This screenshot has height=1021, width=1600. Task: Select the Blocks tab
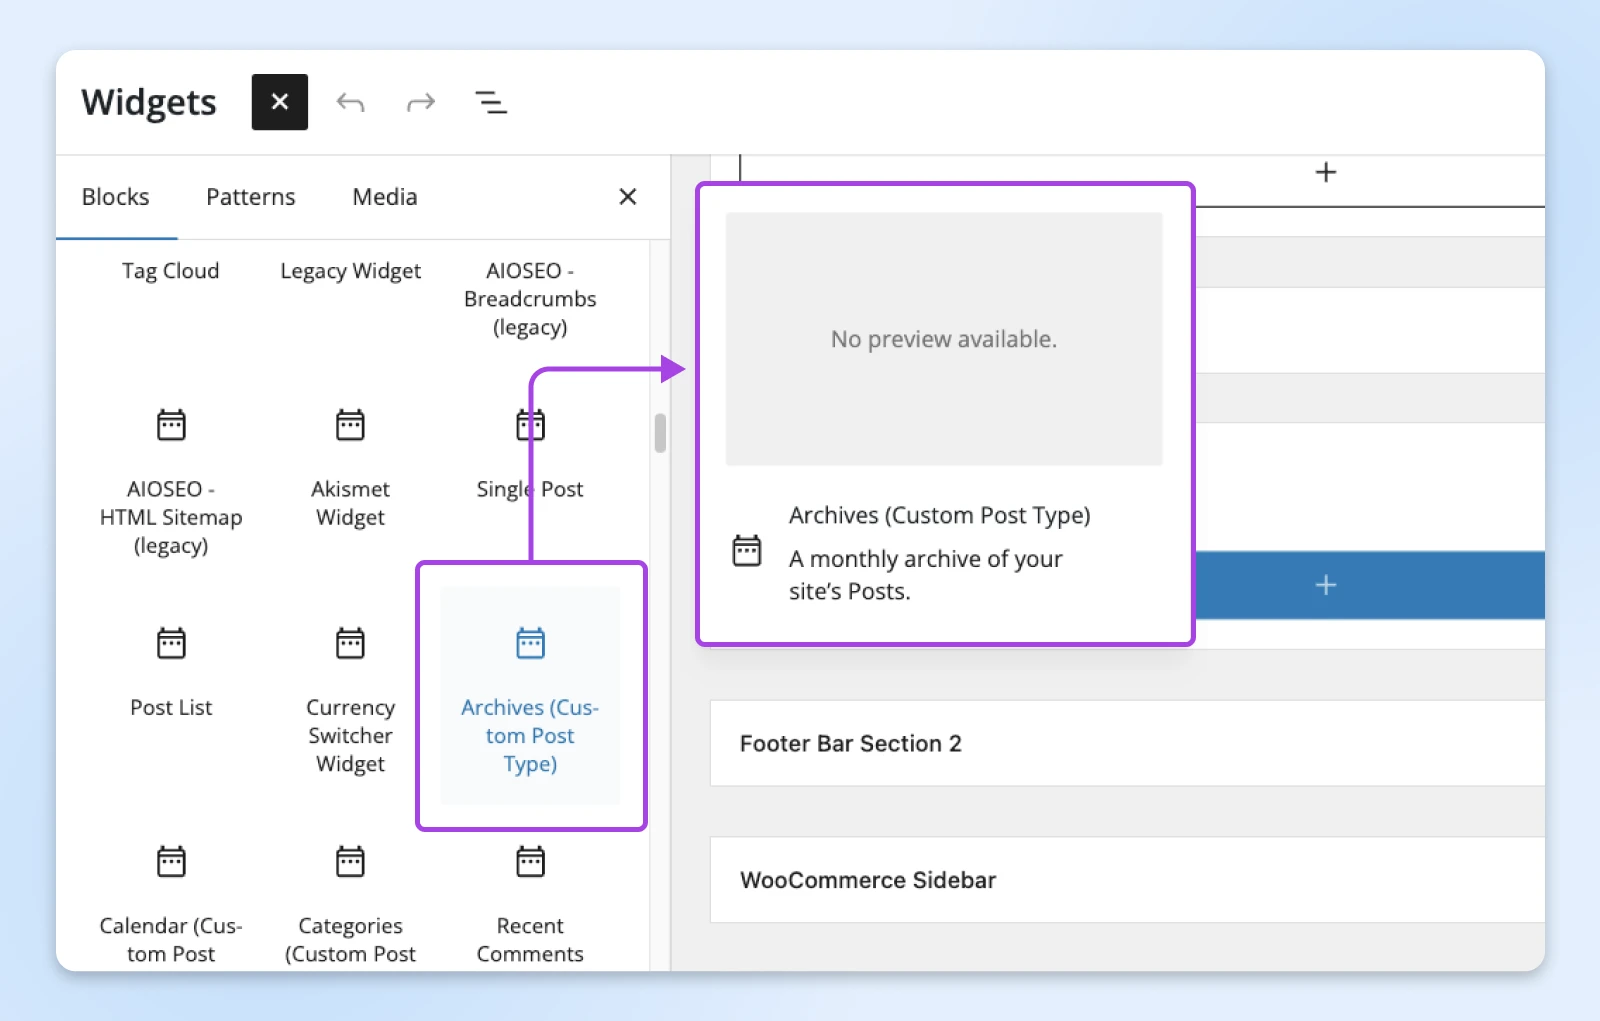[115, 197]
